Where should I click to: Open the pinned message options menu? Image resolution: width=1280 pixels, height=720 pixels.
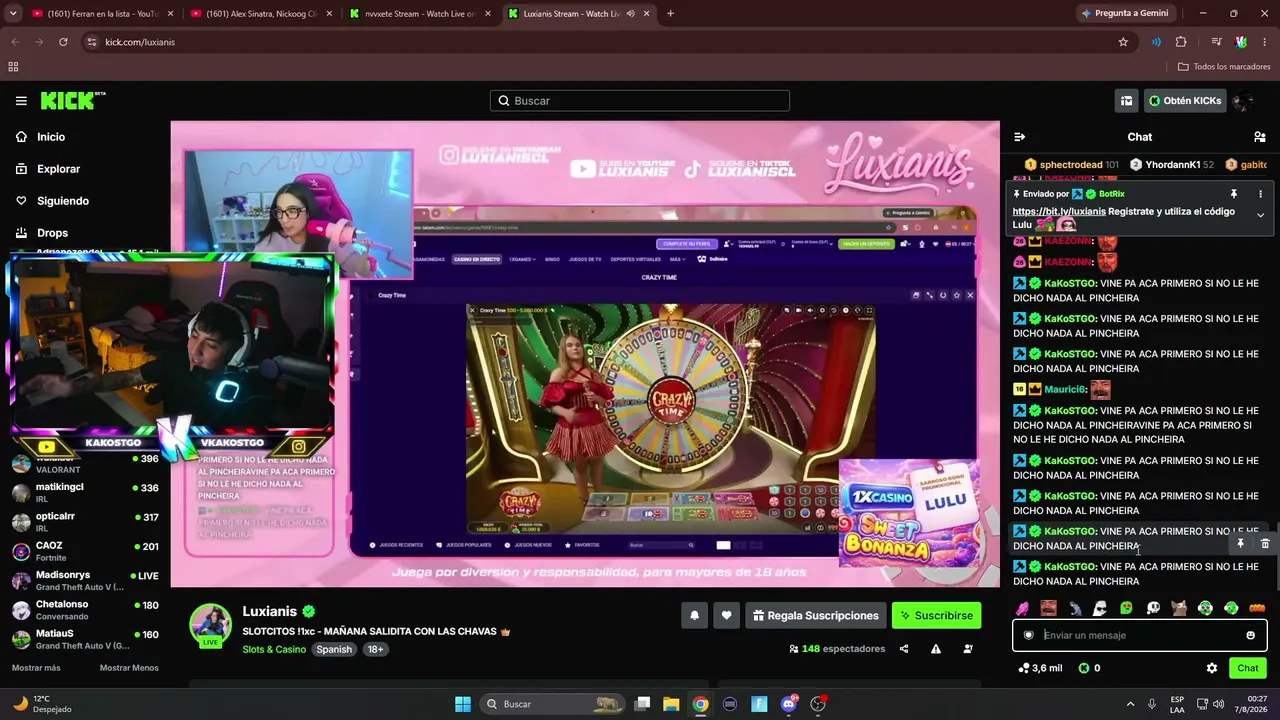(1260, 194)
